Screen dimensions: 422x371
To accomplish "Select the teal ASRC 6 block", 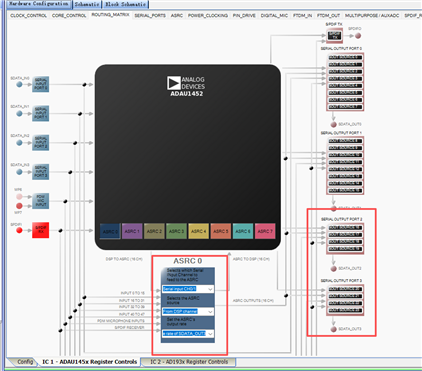I will [x=243, y=231].
